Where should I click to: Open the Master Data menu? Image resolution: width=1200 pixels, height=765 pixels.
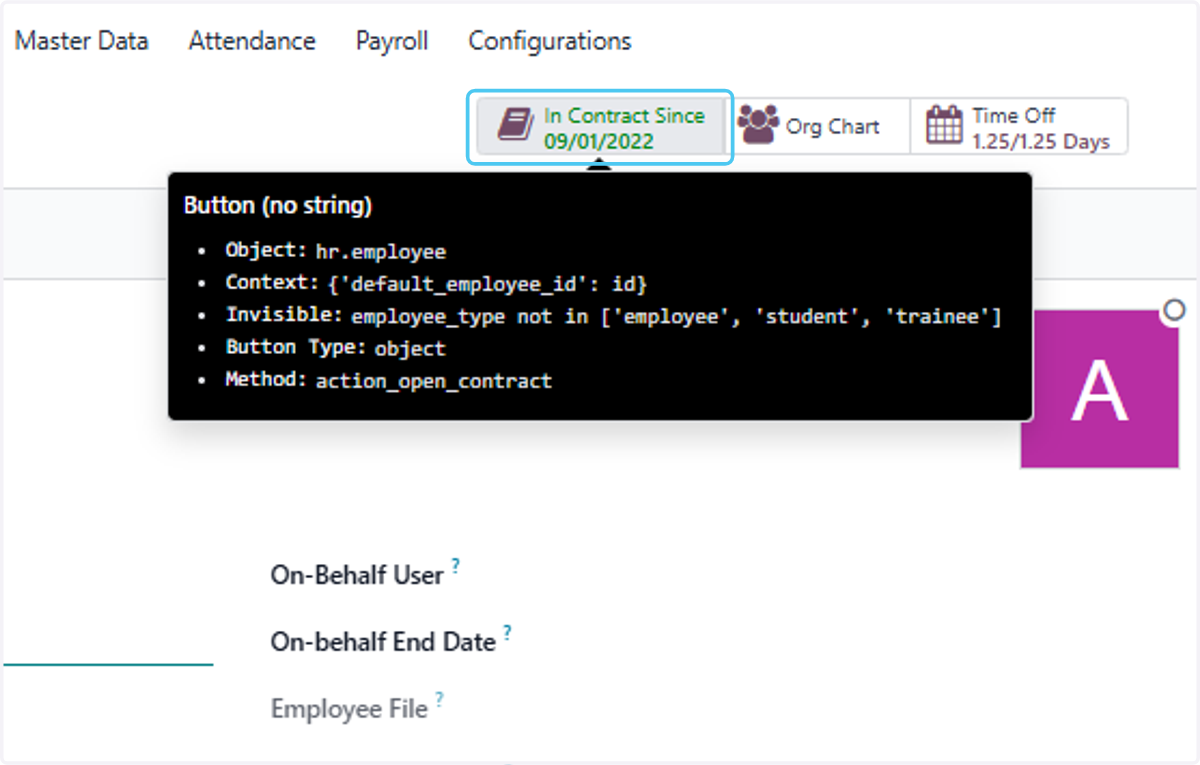click(82, 41)
